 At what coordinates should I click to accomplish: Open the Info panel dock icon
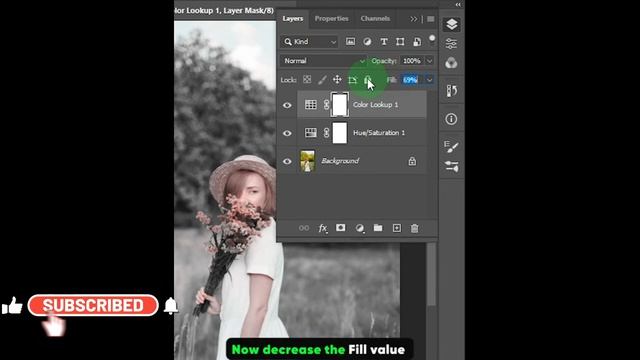click(x=451, y=119)
